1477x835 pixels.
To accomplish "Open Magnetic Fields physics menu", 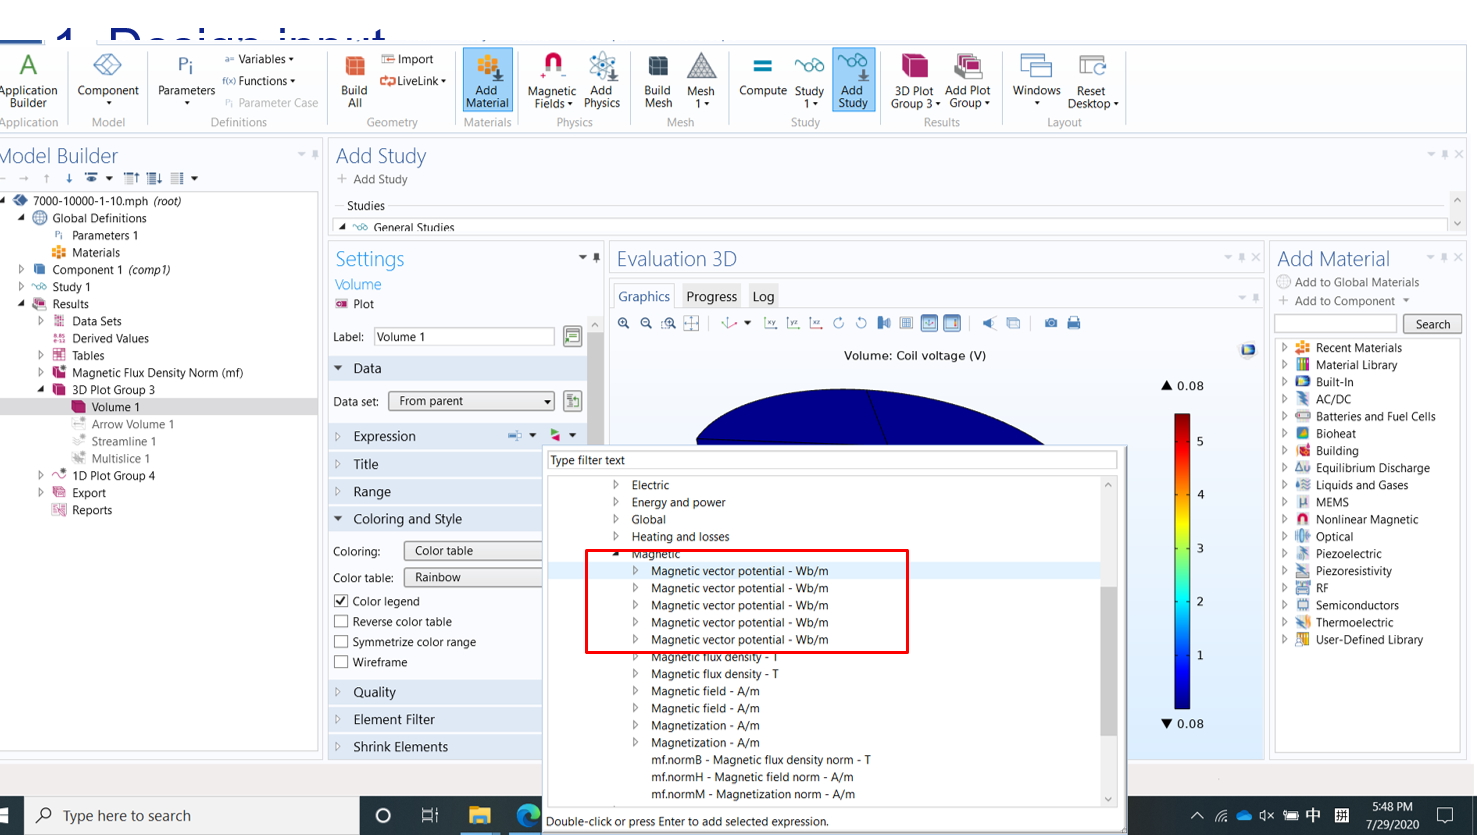I will (551, 80).
